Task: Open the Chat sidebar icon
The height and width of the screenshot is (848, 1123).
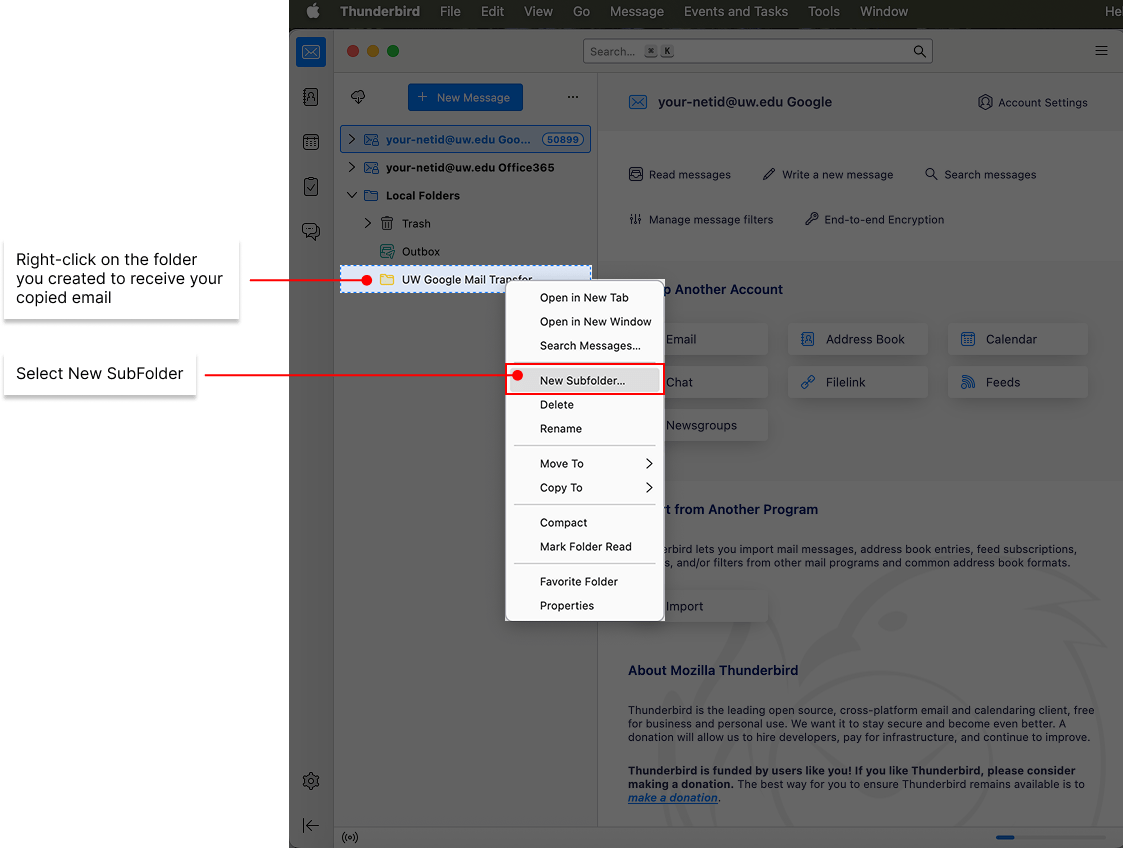Action: 311,232
